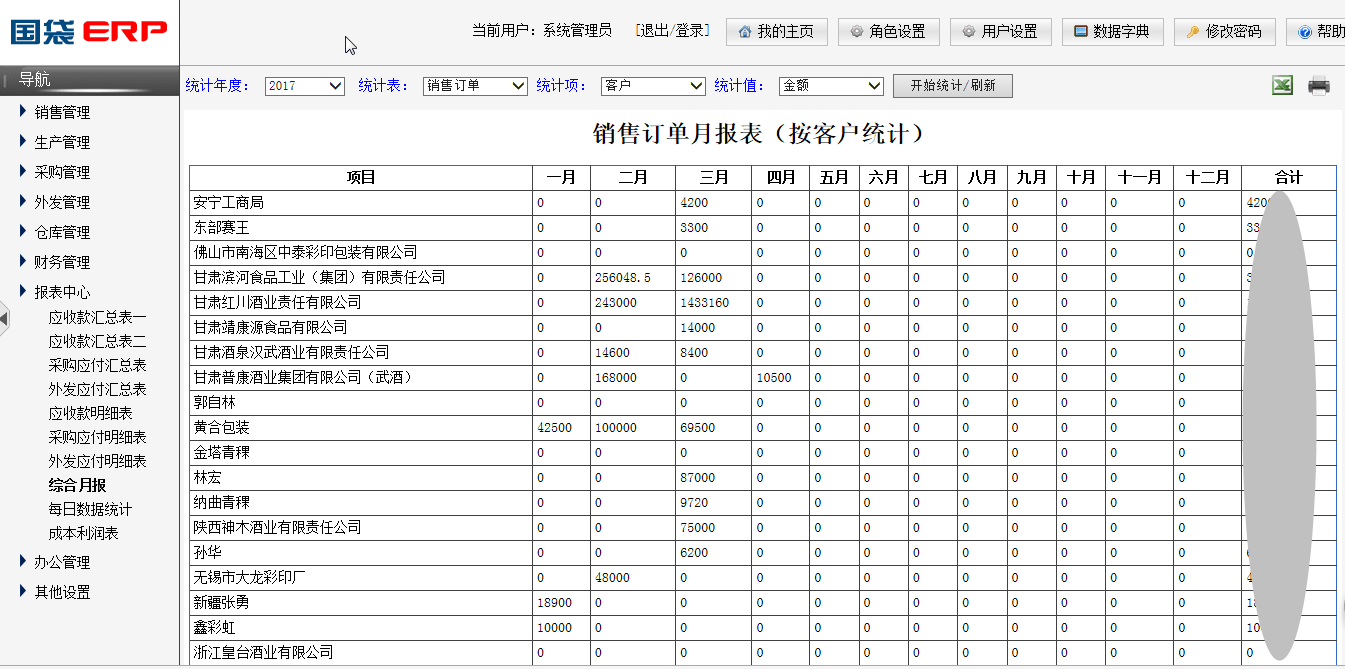Expand 销售管理 in navigation
Screen dimensions: 1345x669
pyautogui.click(x=62, y=112)
